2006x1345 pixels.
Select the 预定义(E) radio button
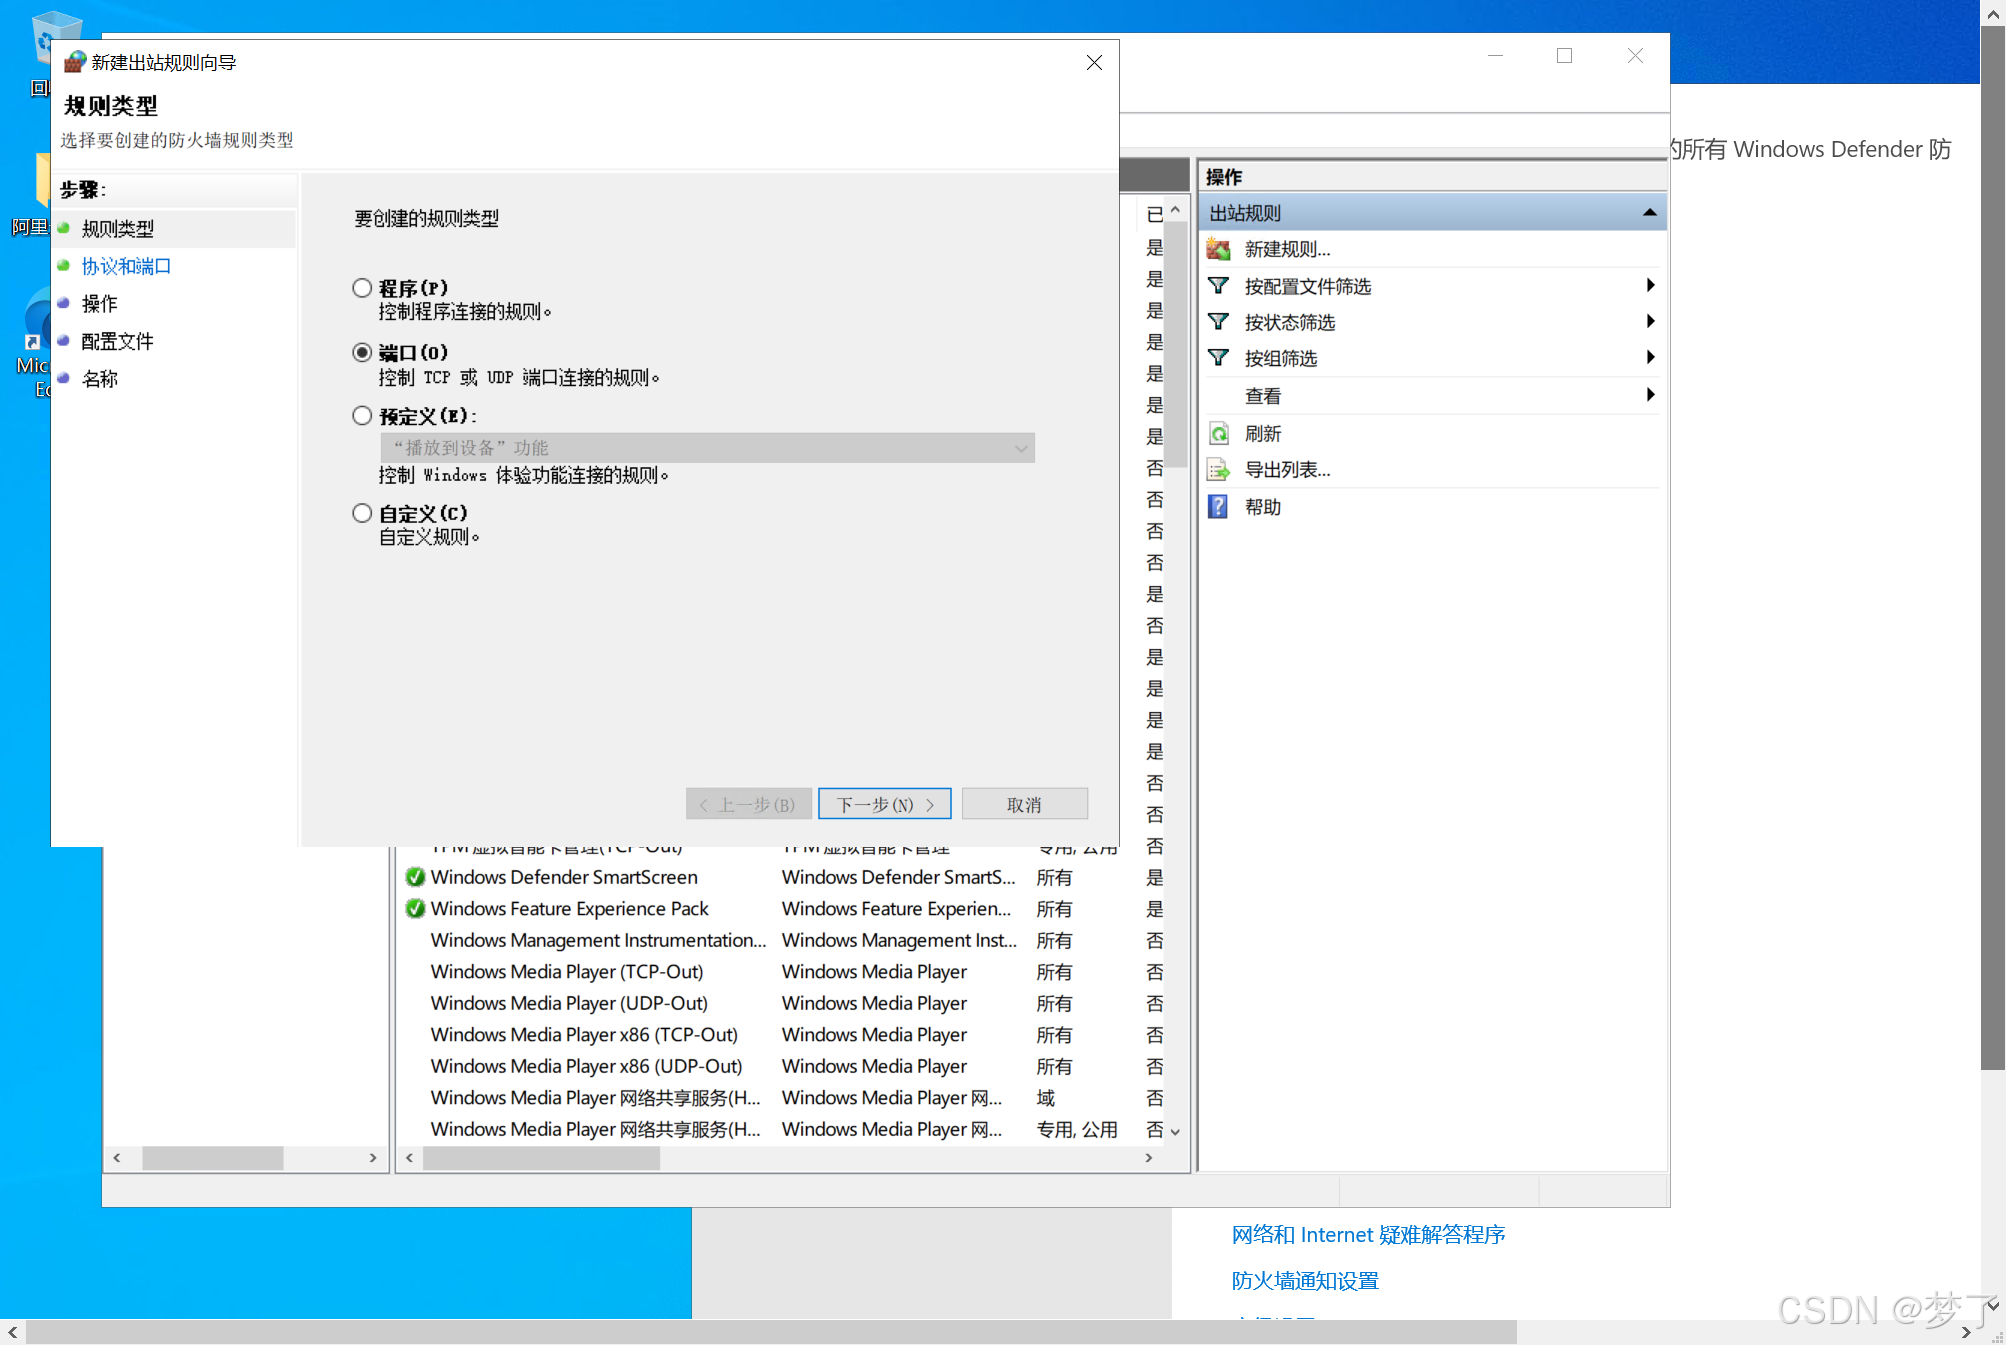click(362, 415)
